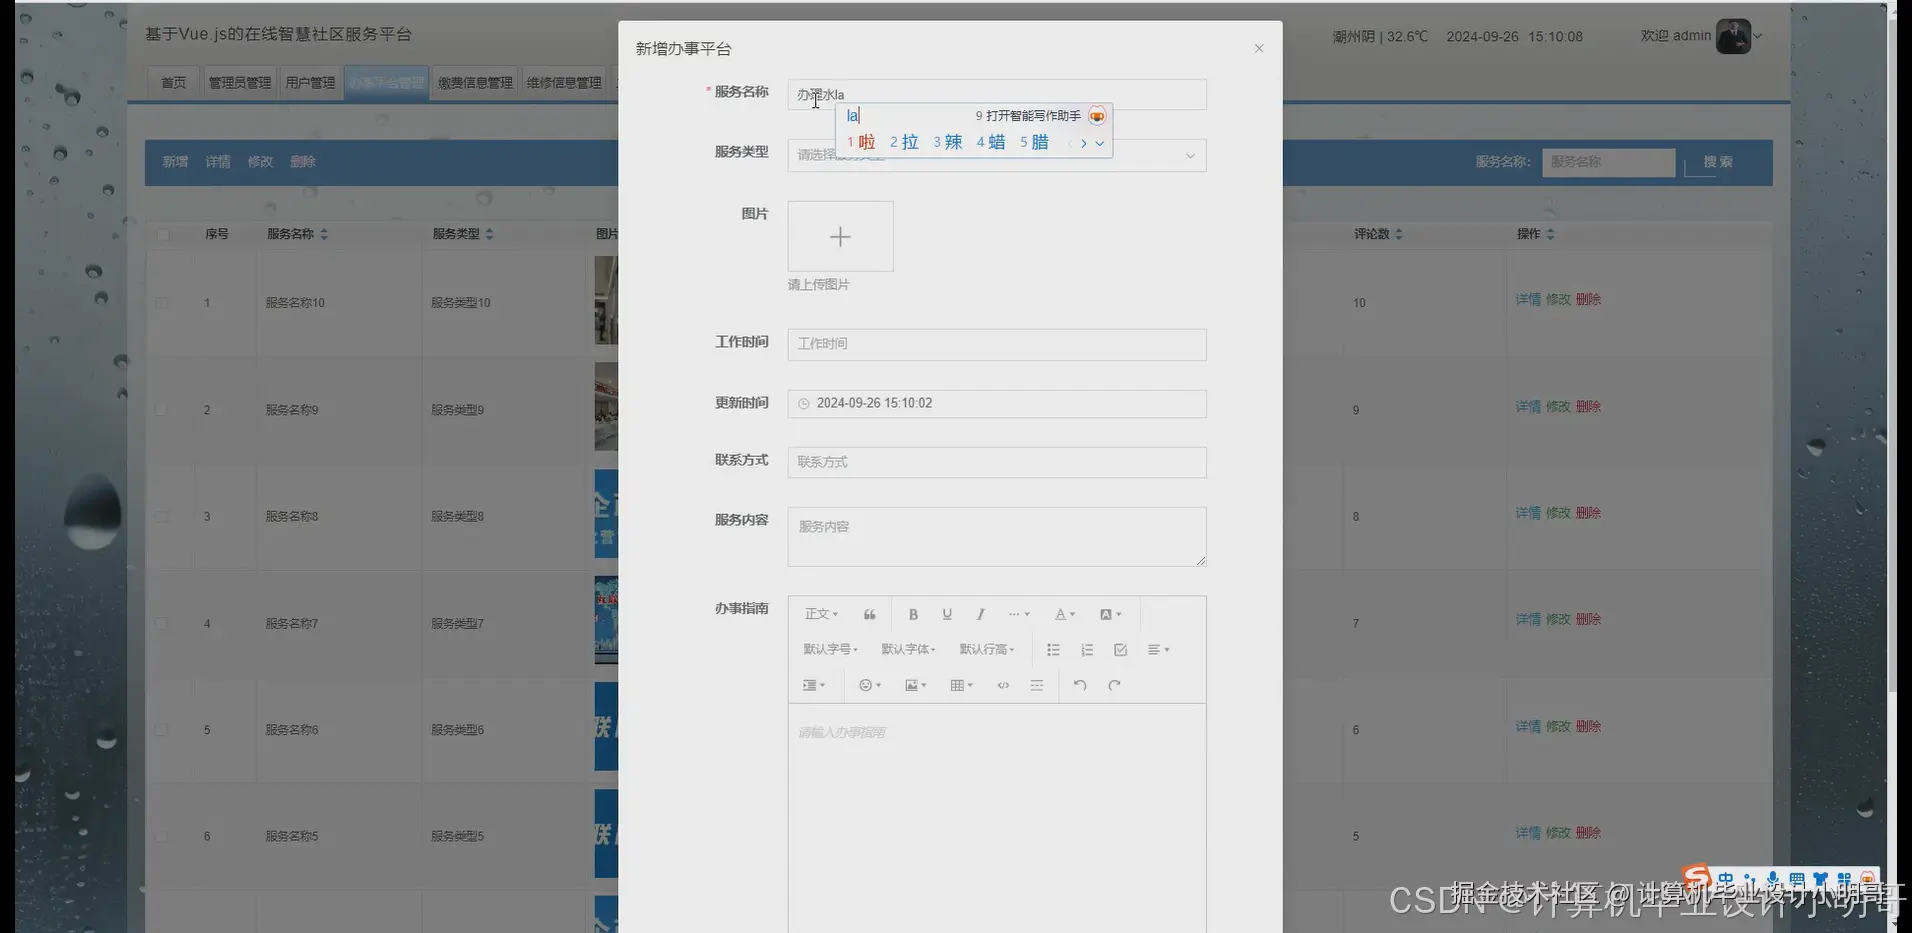This screenshot has height=933, width=1912.
Task: Apply underline formatting in the editor
Action: (946, 614)
